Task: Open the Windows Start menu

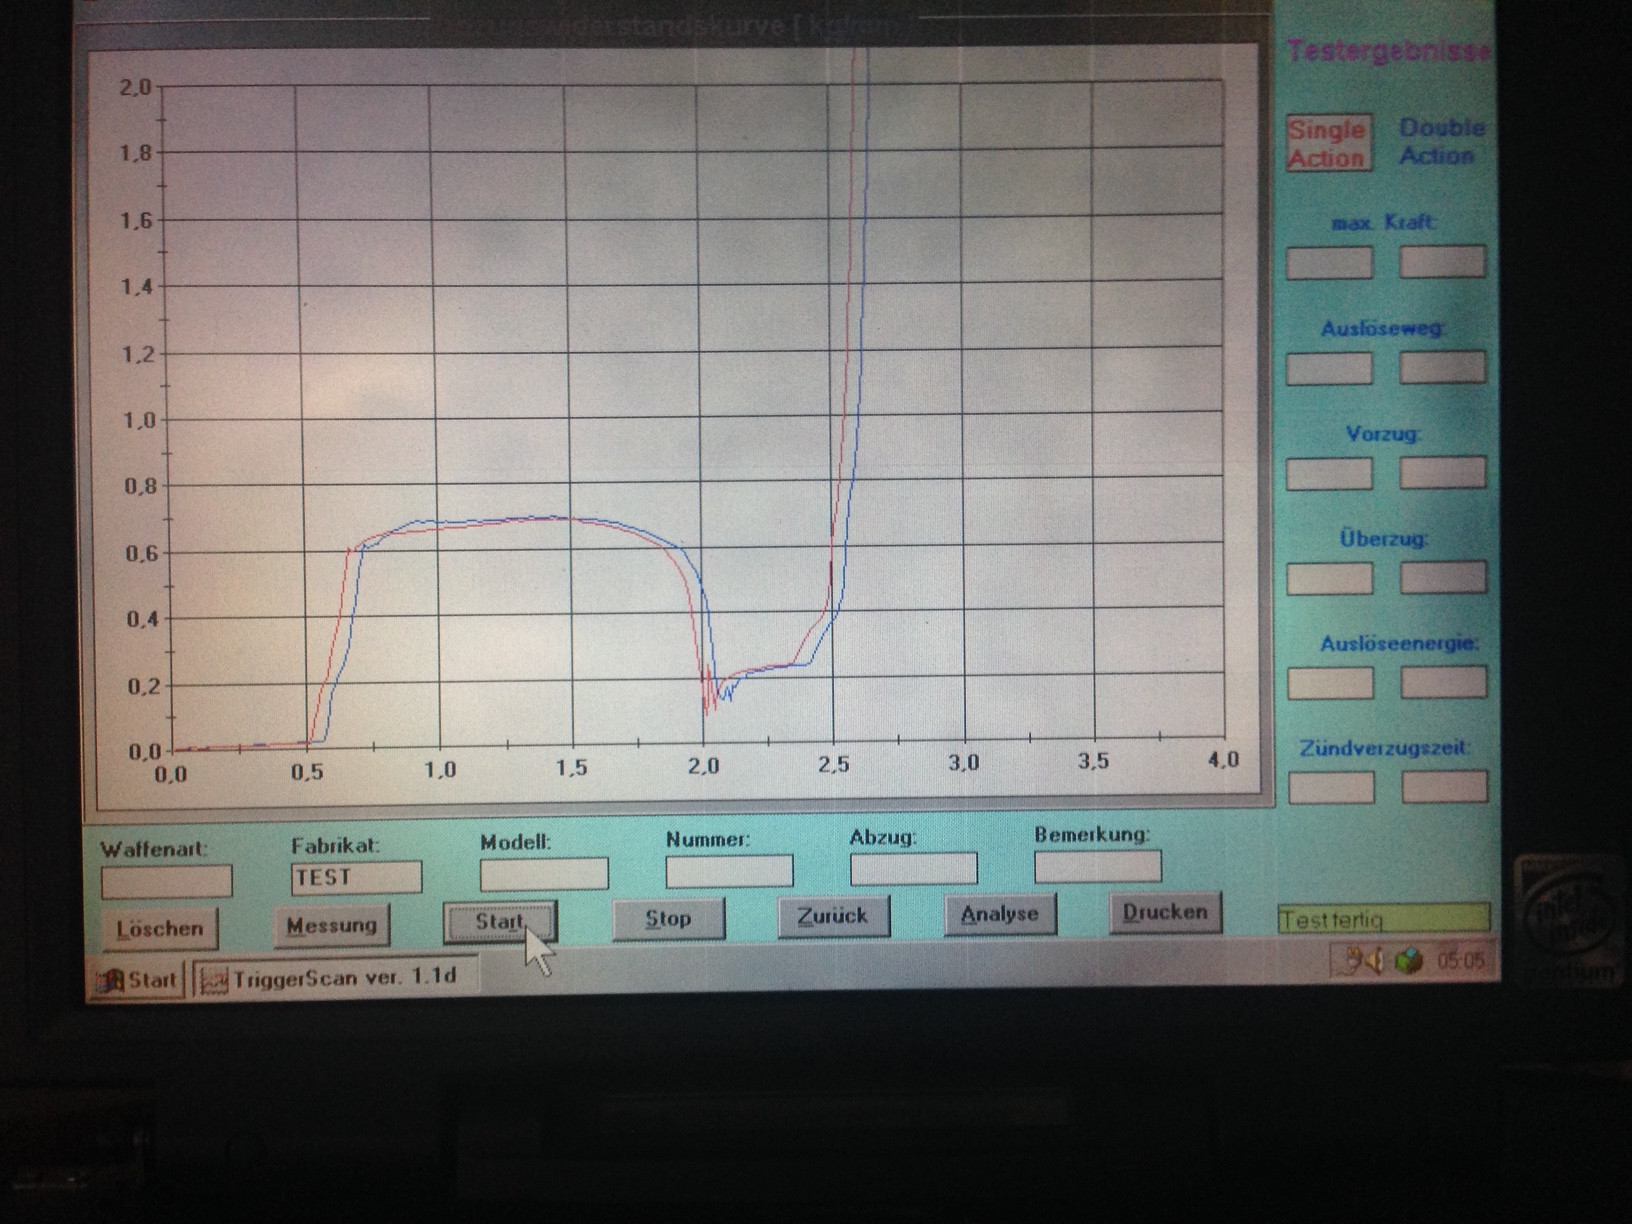Action: (x=138, y=980)
